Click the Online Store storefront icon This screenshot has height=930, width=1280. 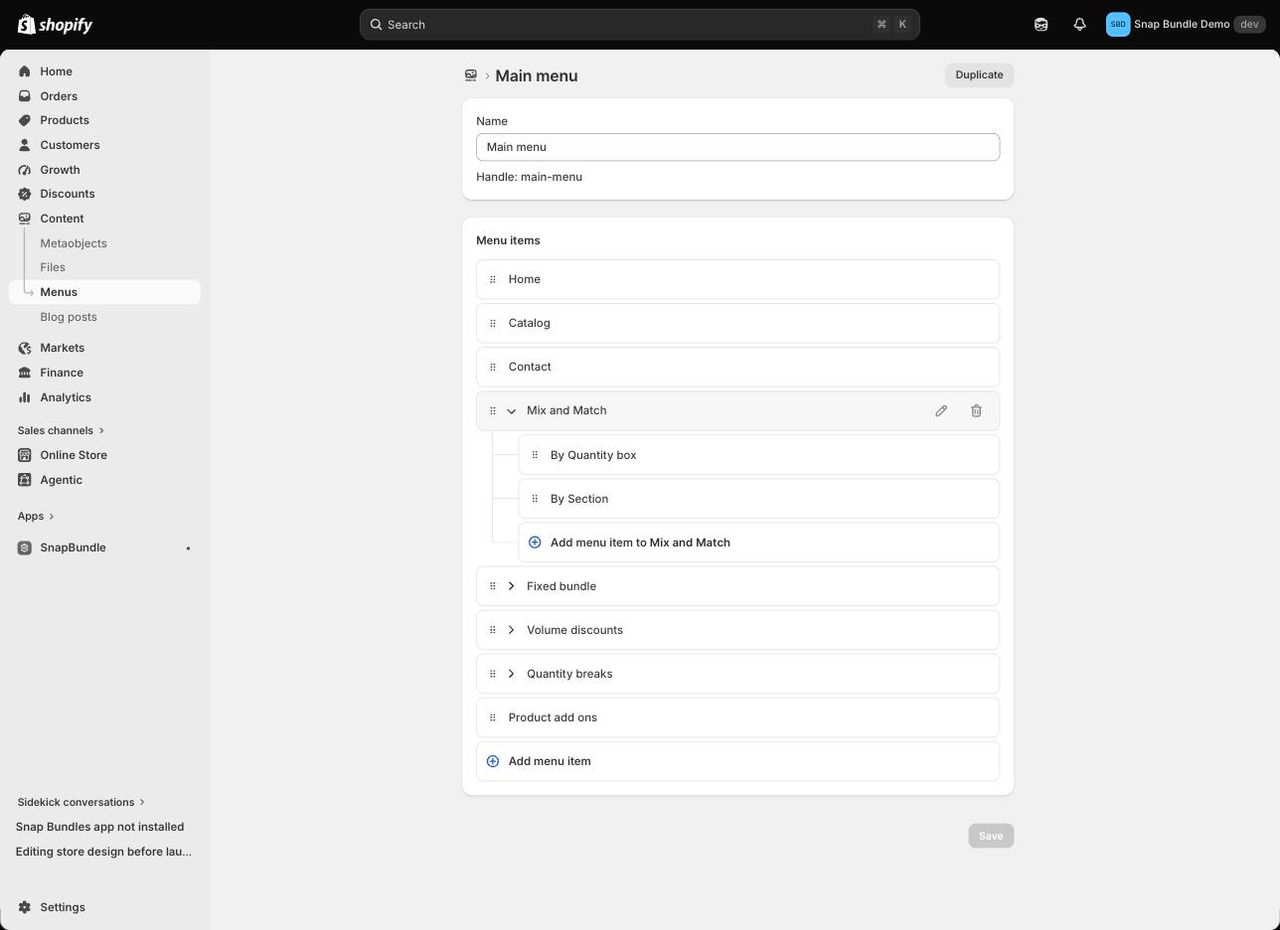coord(25,455)
